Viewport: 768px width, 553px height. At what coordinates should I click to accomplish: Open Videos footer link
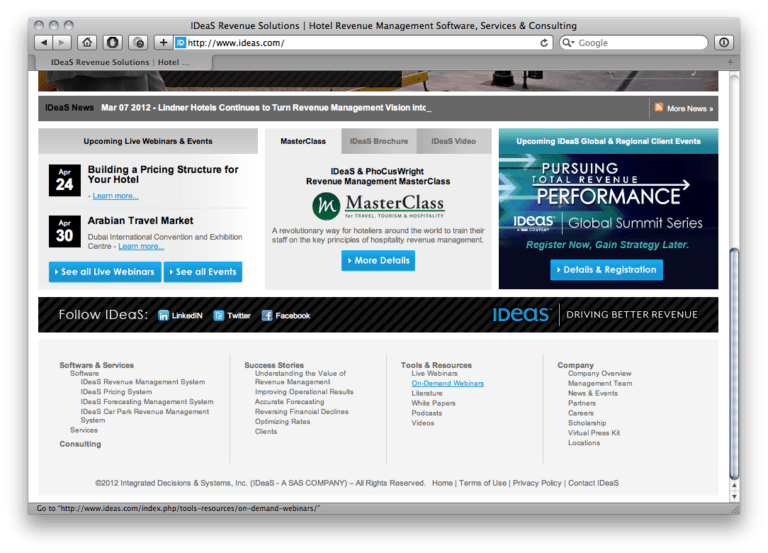click(x=423, y=423)
